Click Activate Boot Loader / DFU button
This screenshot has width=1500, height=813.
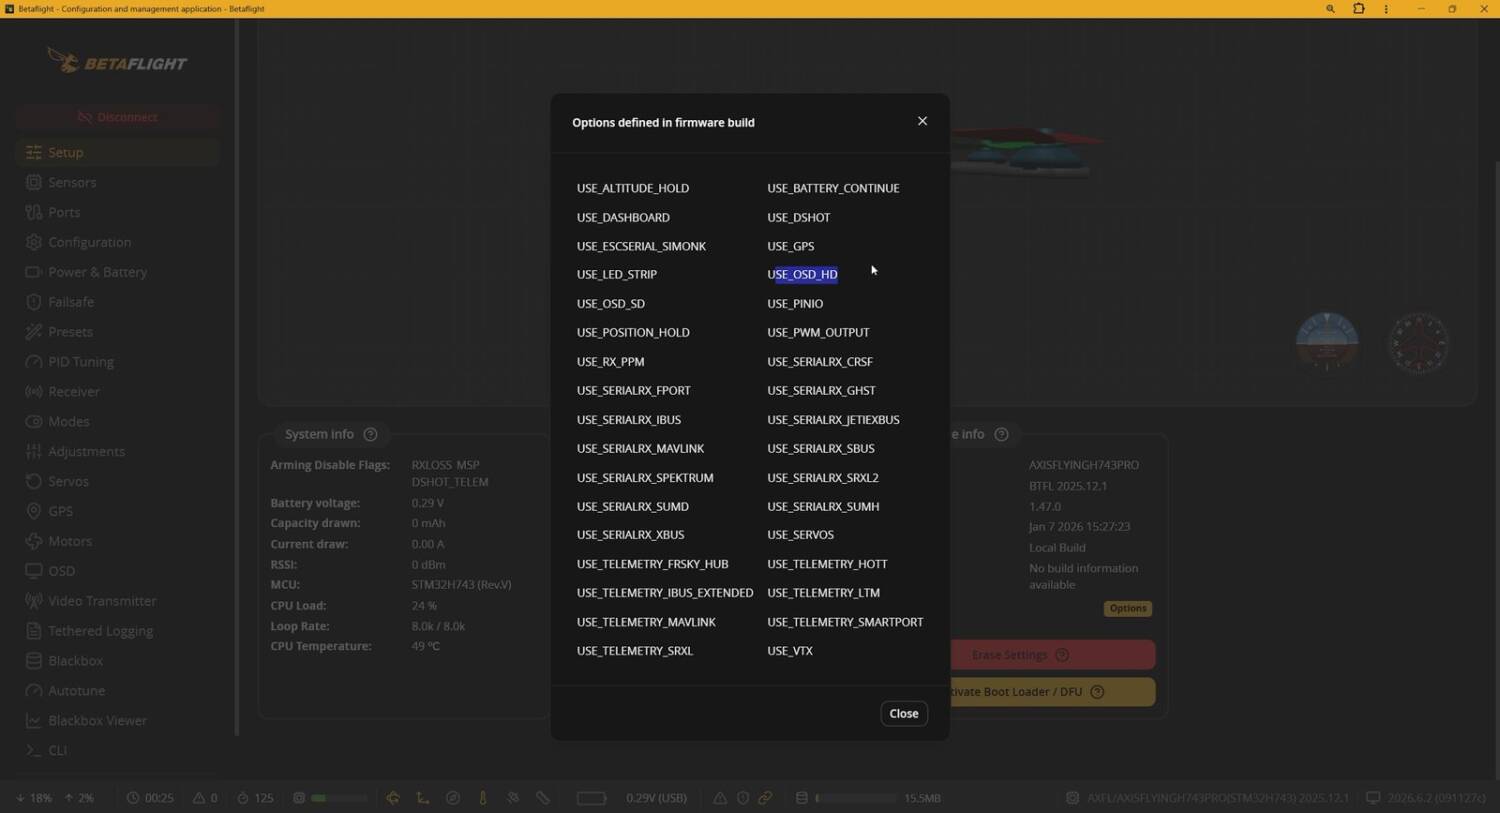1052,692
